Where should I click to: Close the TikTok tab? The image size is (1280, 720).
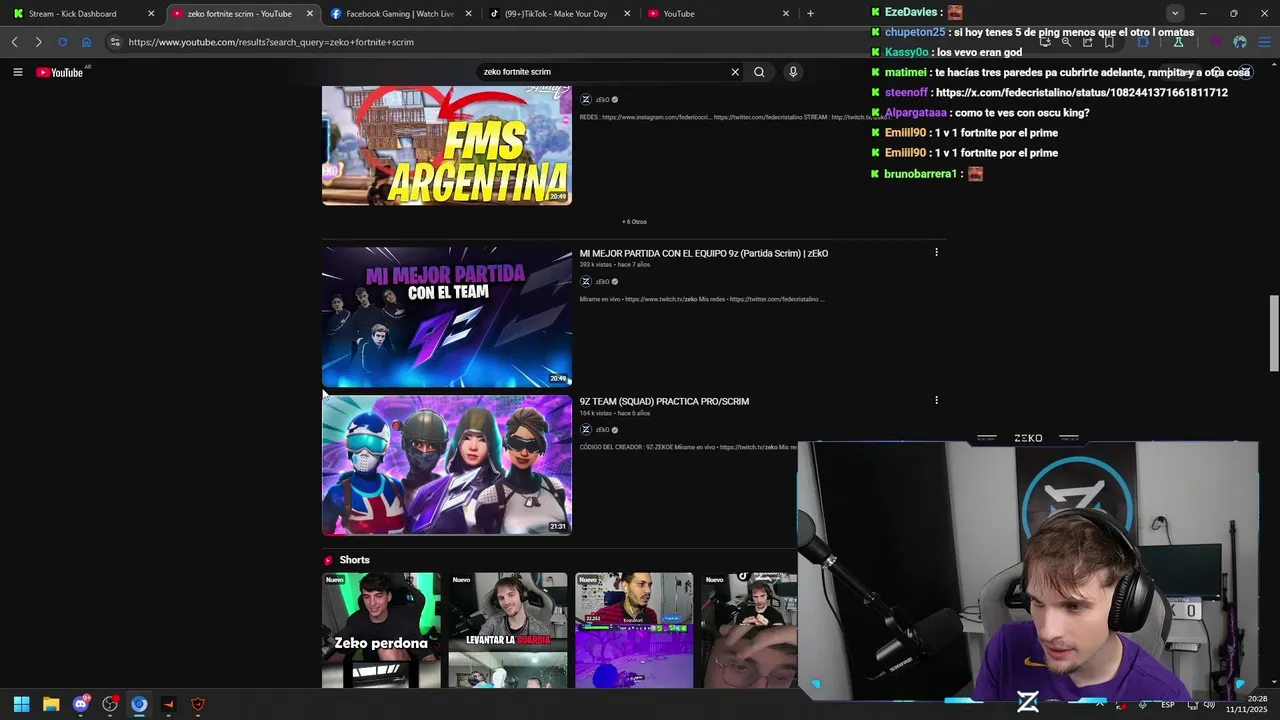click(627, 13)
